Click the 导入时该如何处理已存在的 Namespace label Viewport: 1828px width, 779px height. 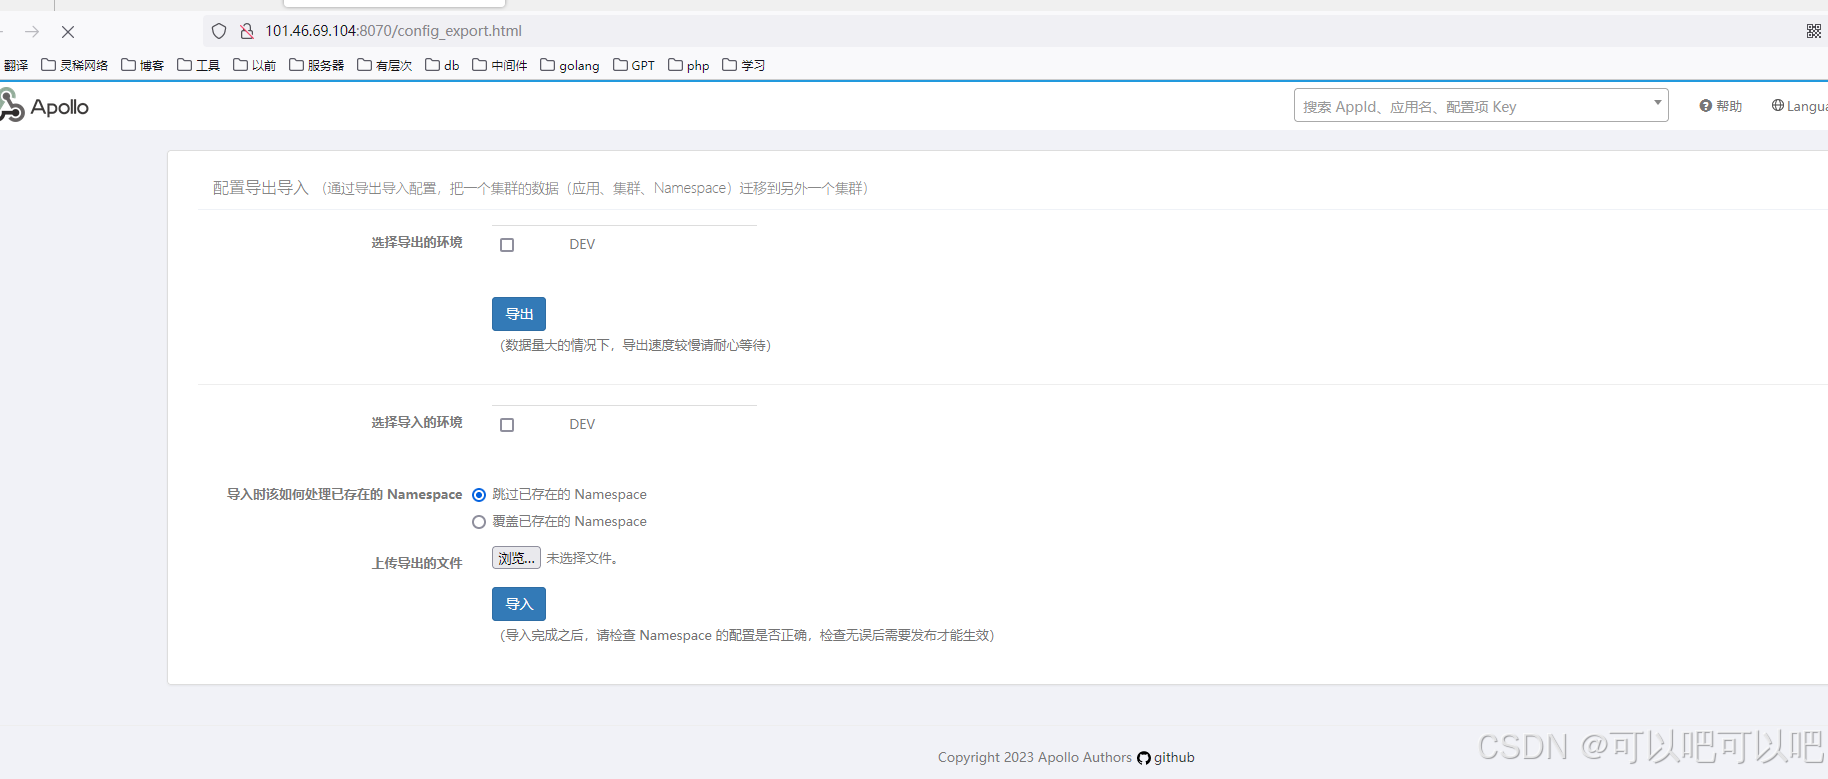344,494
